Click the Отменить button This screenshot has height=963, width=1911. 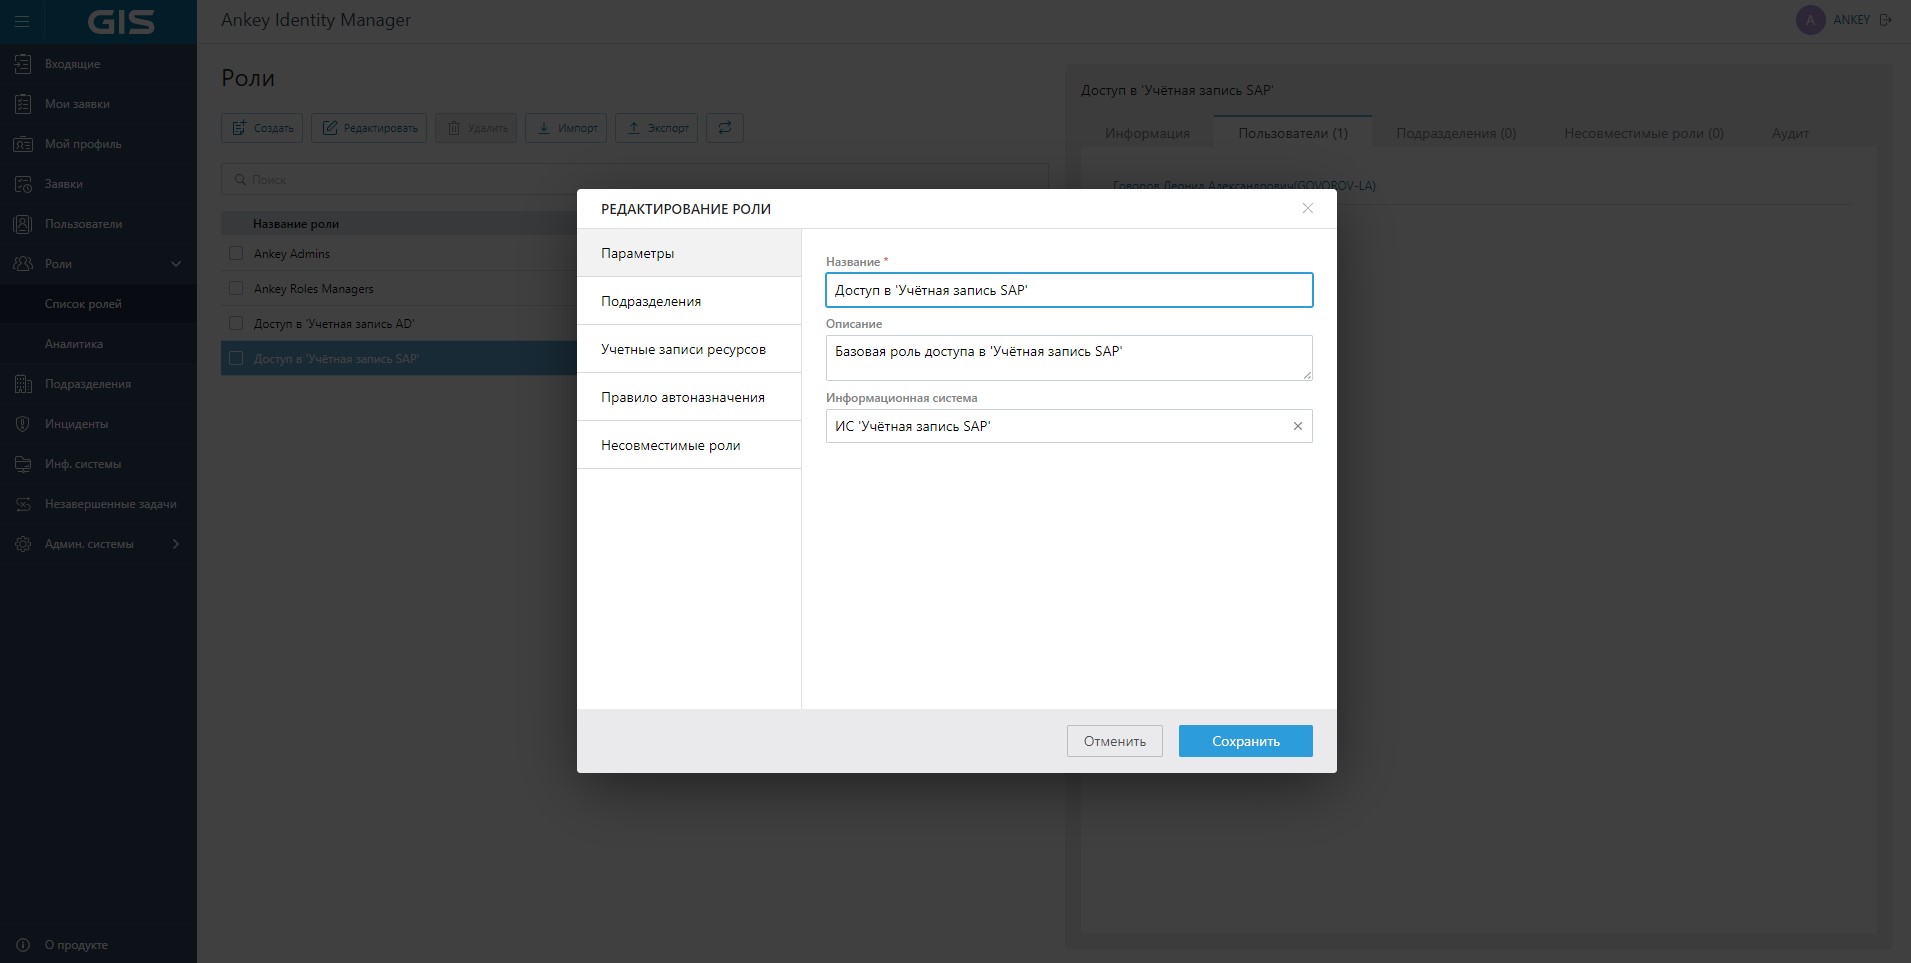[1114, 741]
